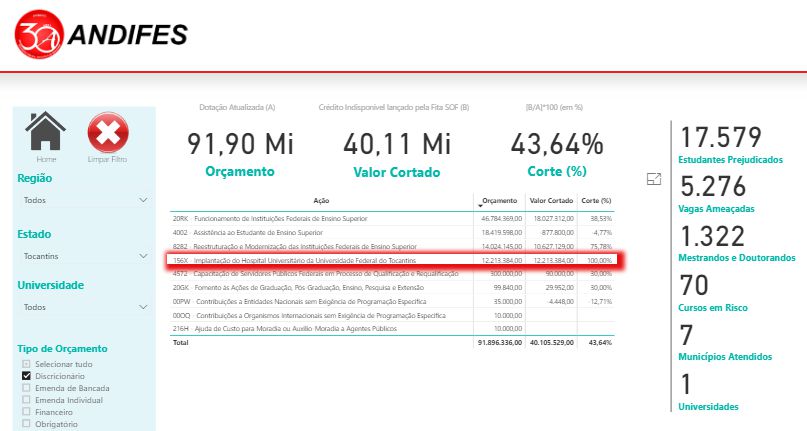Tick the Emenda Individual checkbox
The height and width of the screenshot is (431, 807).
pos(27,399)
